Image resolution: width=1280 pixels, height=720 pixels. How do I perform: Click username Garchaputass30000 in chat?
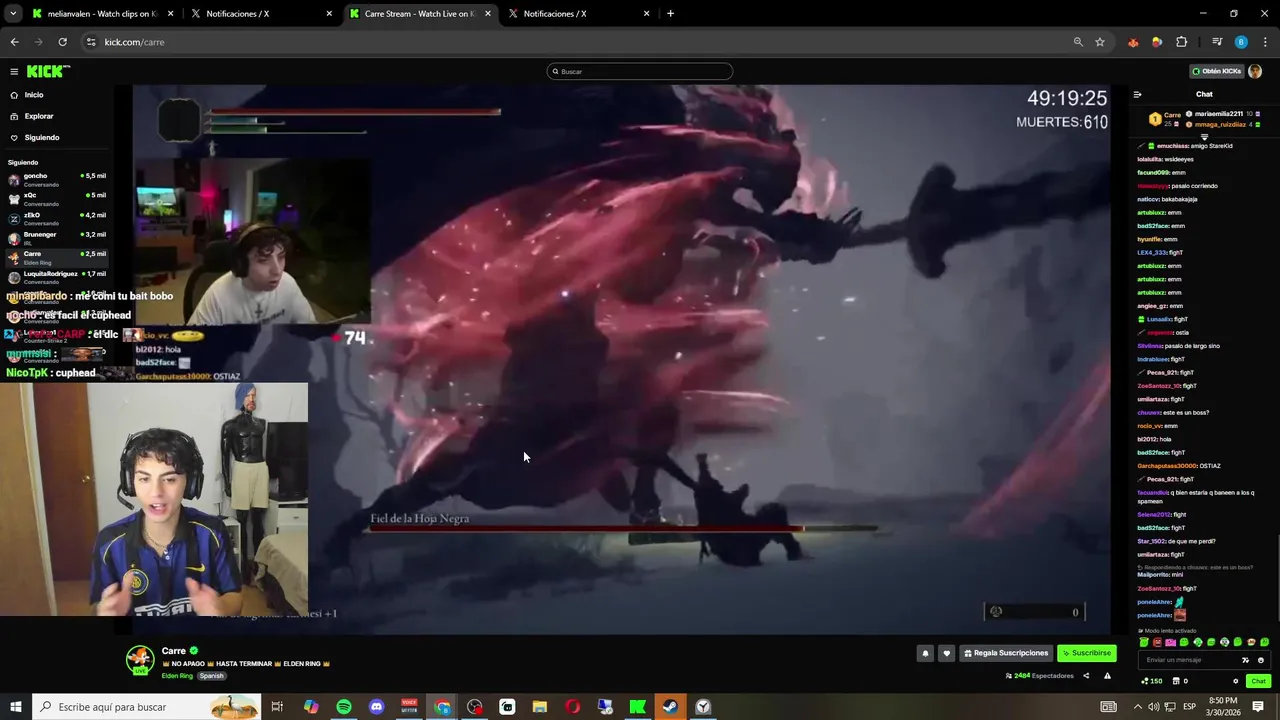click(1167, 466)
